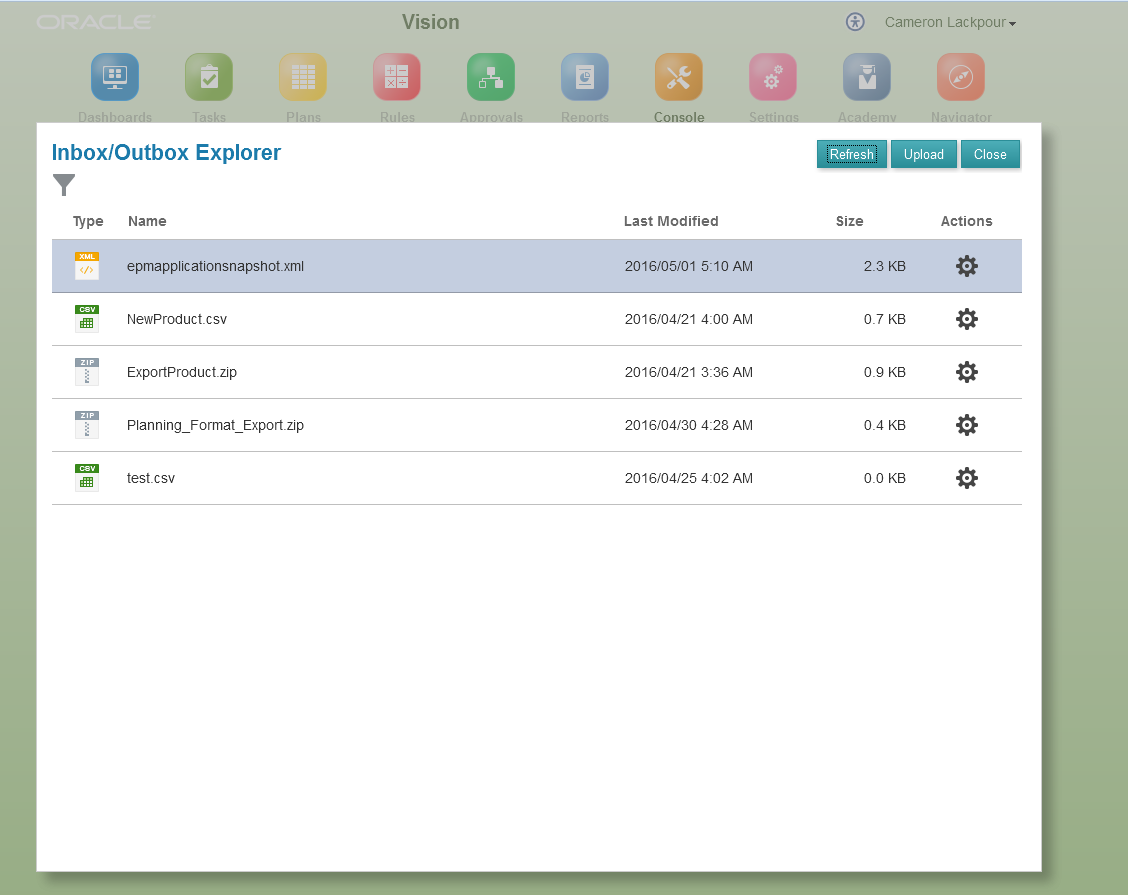Open the Plans grid icon

point(303,77)
